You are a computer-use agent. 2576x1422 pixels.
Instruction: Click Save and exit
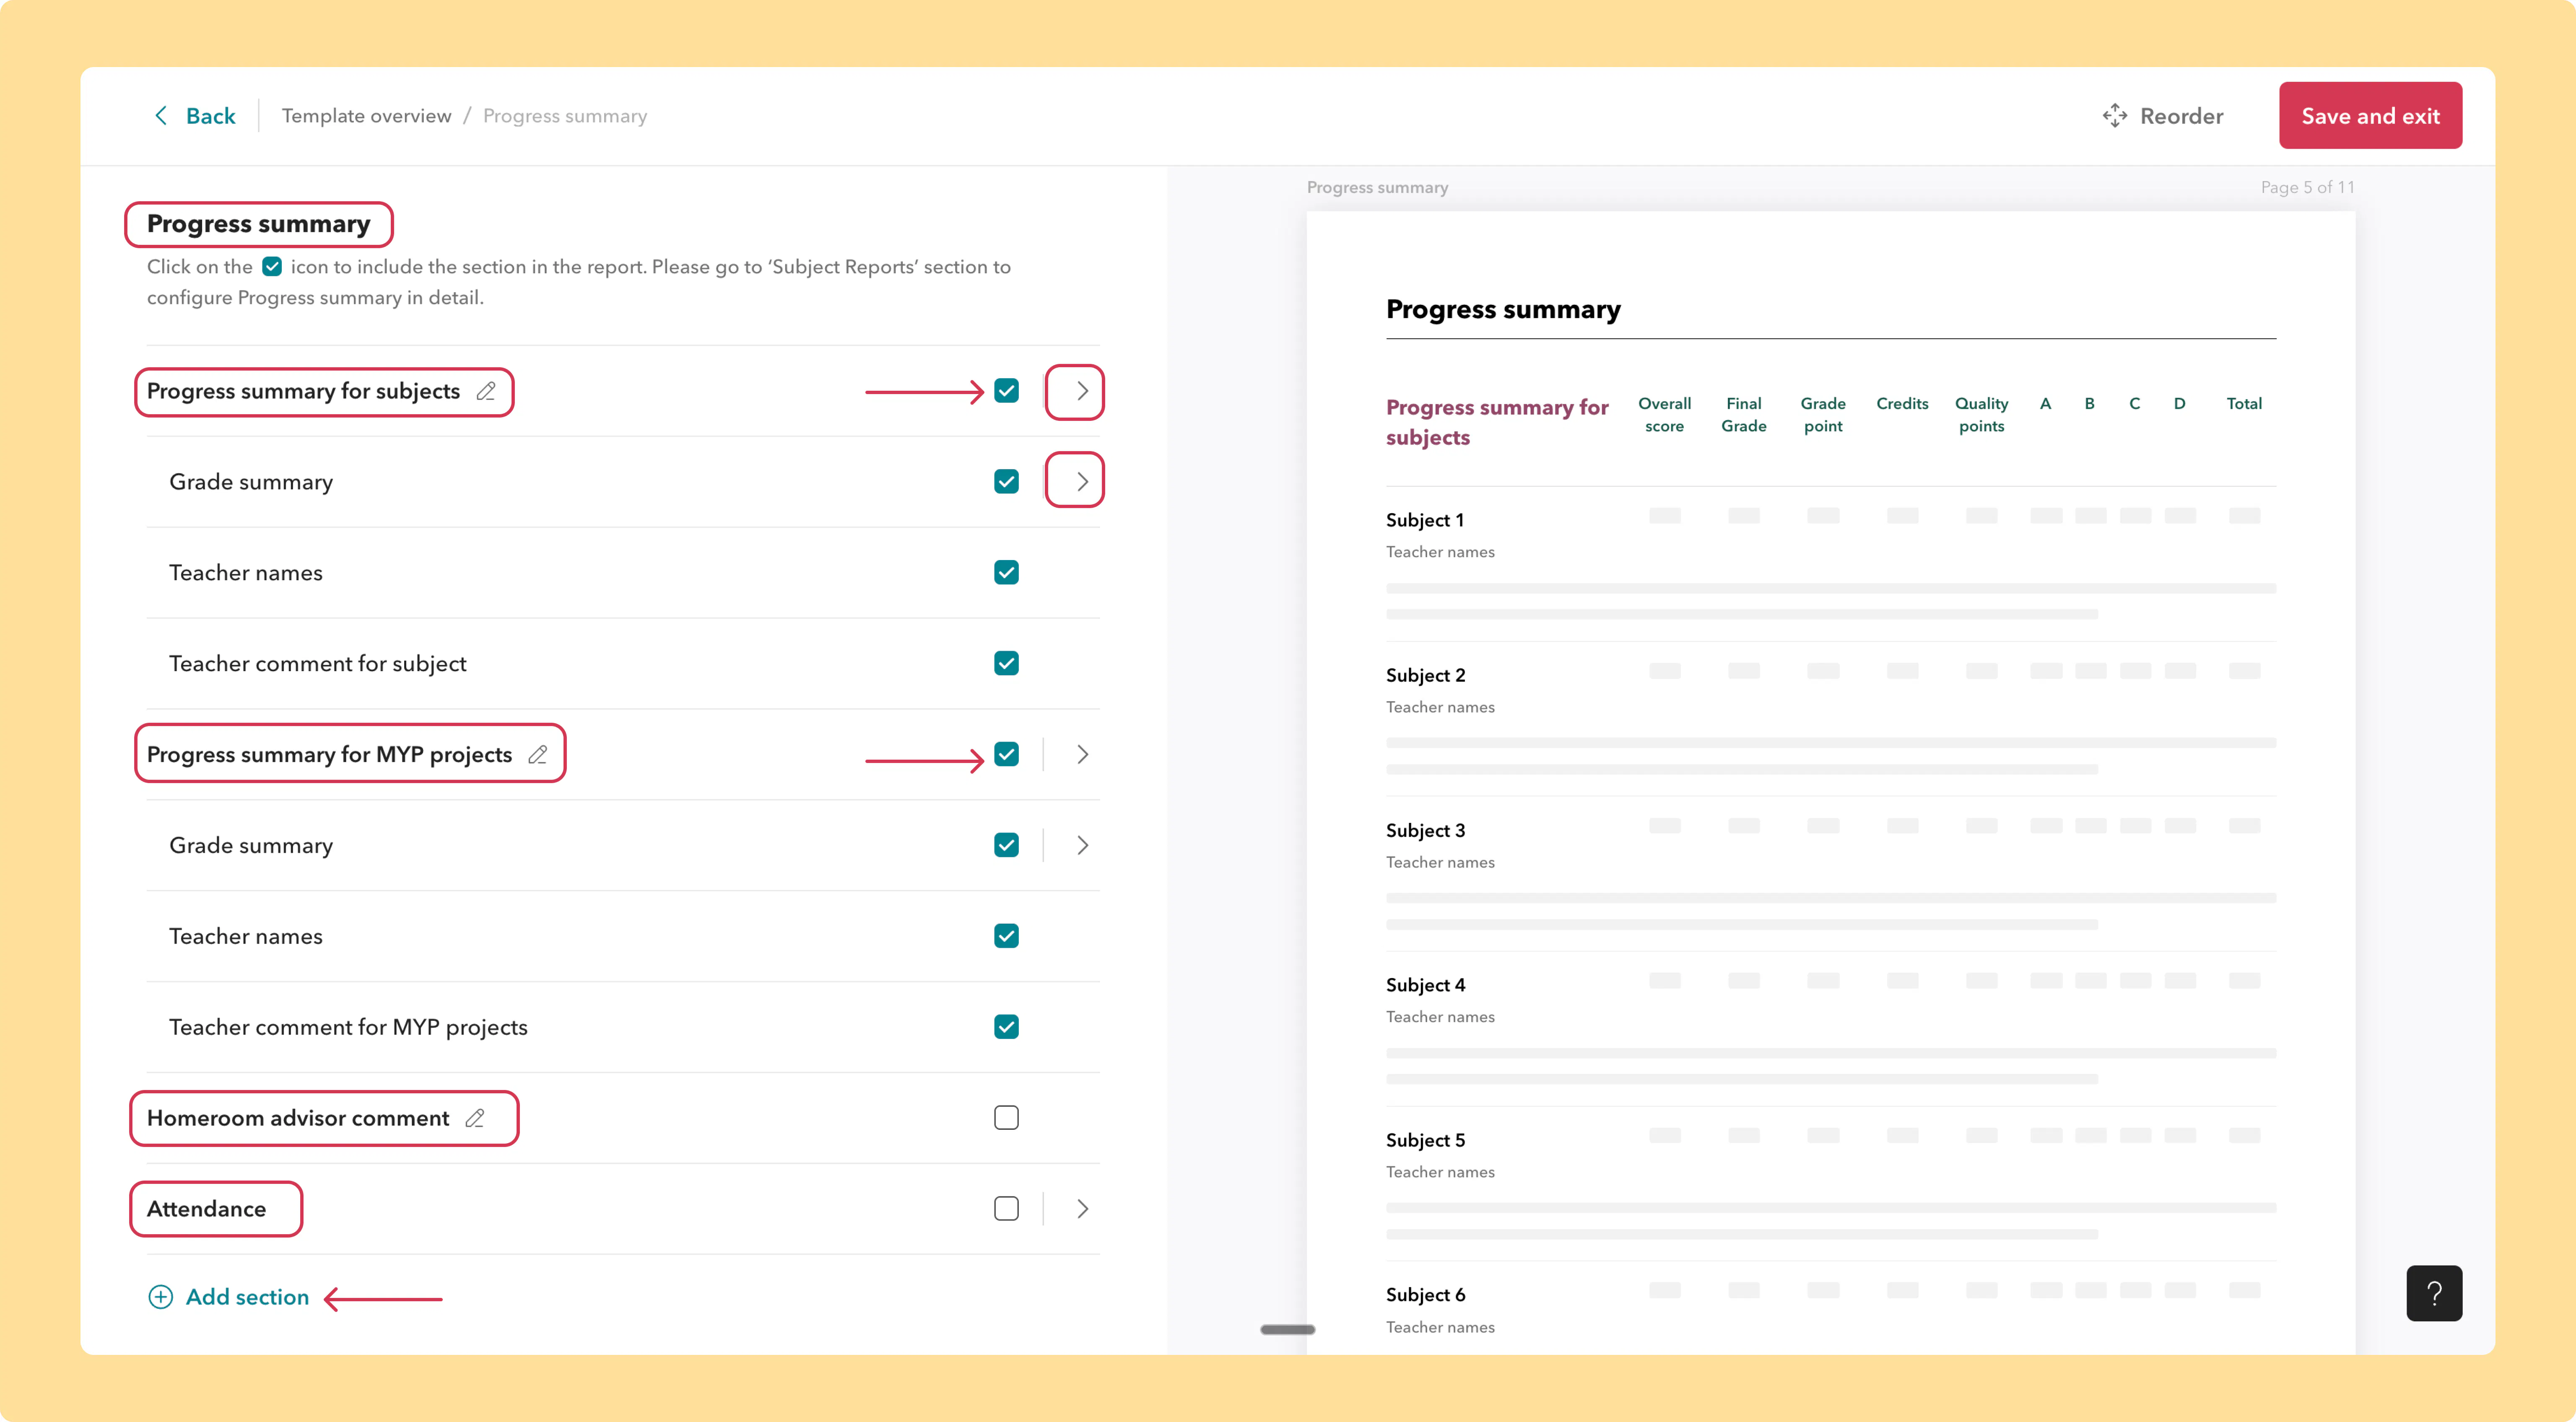2370,116
